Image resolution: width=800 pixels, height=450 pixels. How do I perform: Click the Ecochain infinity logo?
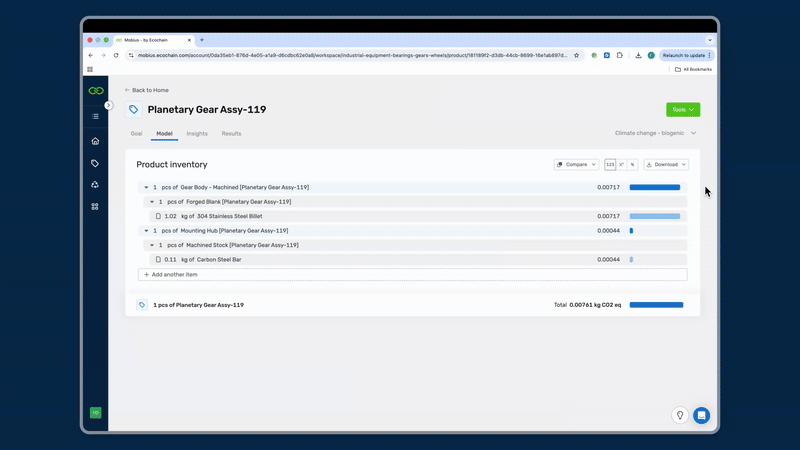(95, 91)
